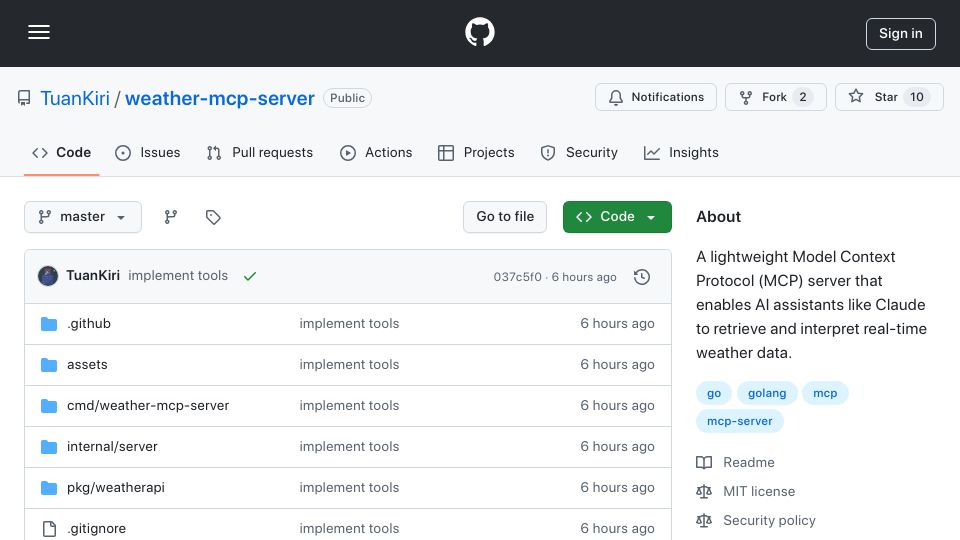
Task: Expand the master branch dropdown
Action: point(83,217)
